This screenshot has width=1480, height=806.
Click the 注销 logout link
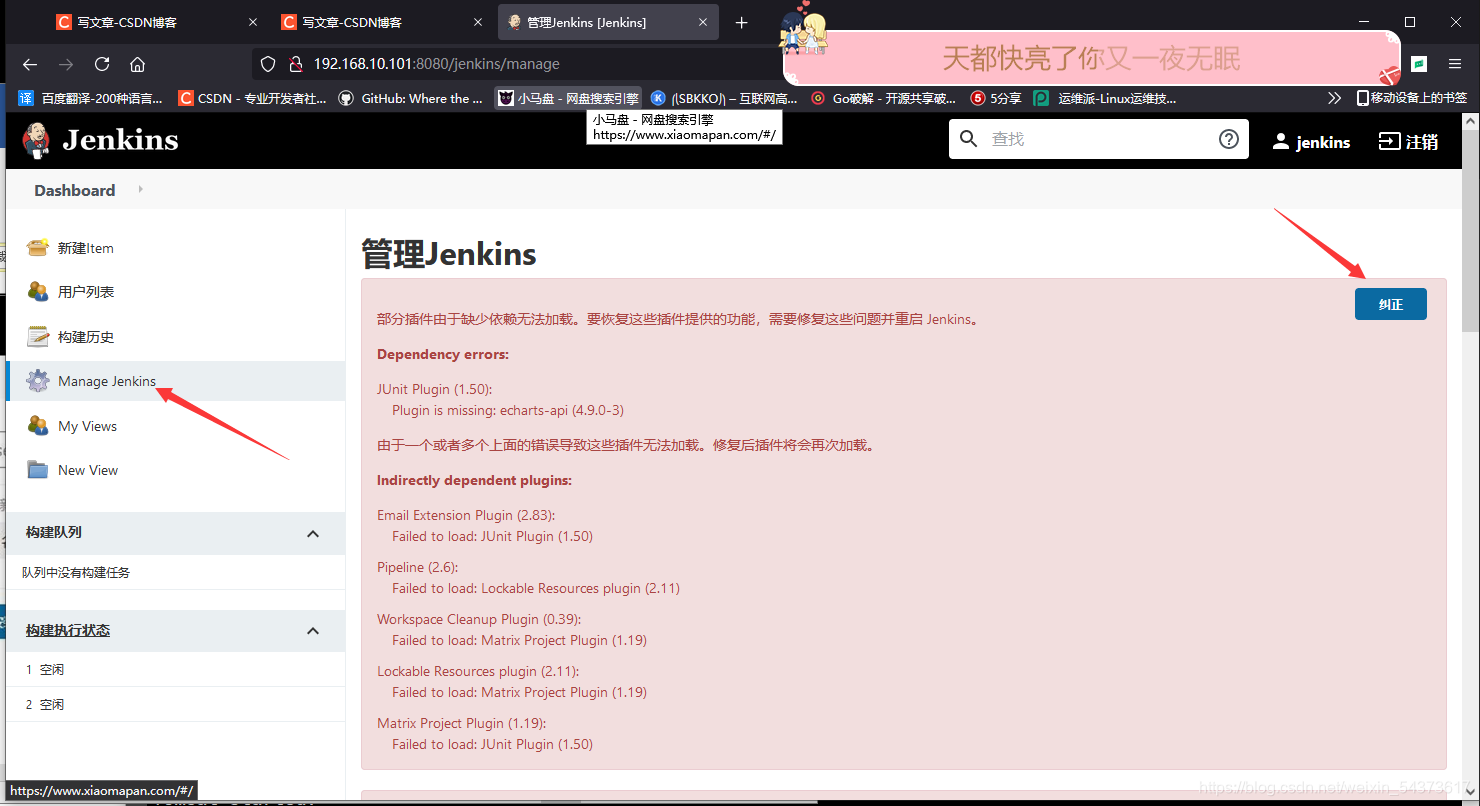[x=1422, y=142]
